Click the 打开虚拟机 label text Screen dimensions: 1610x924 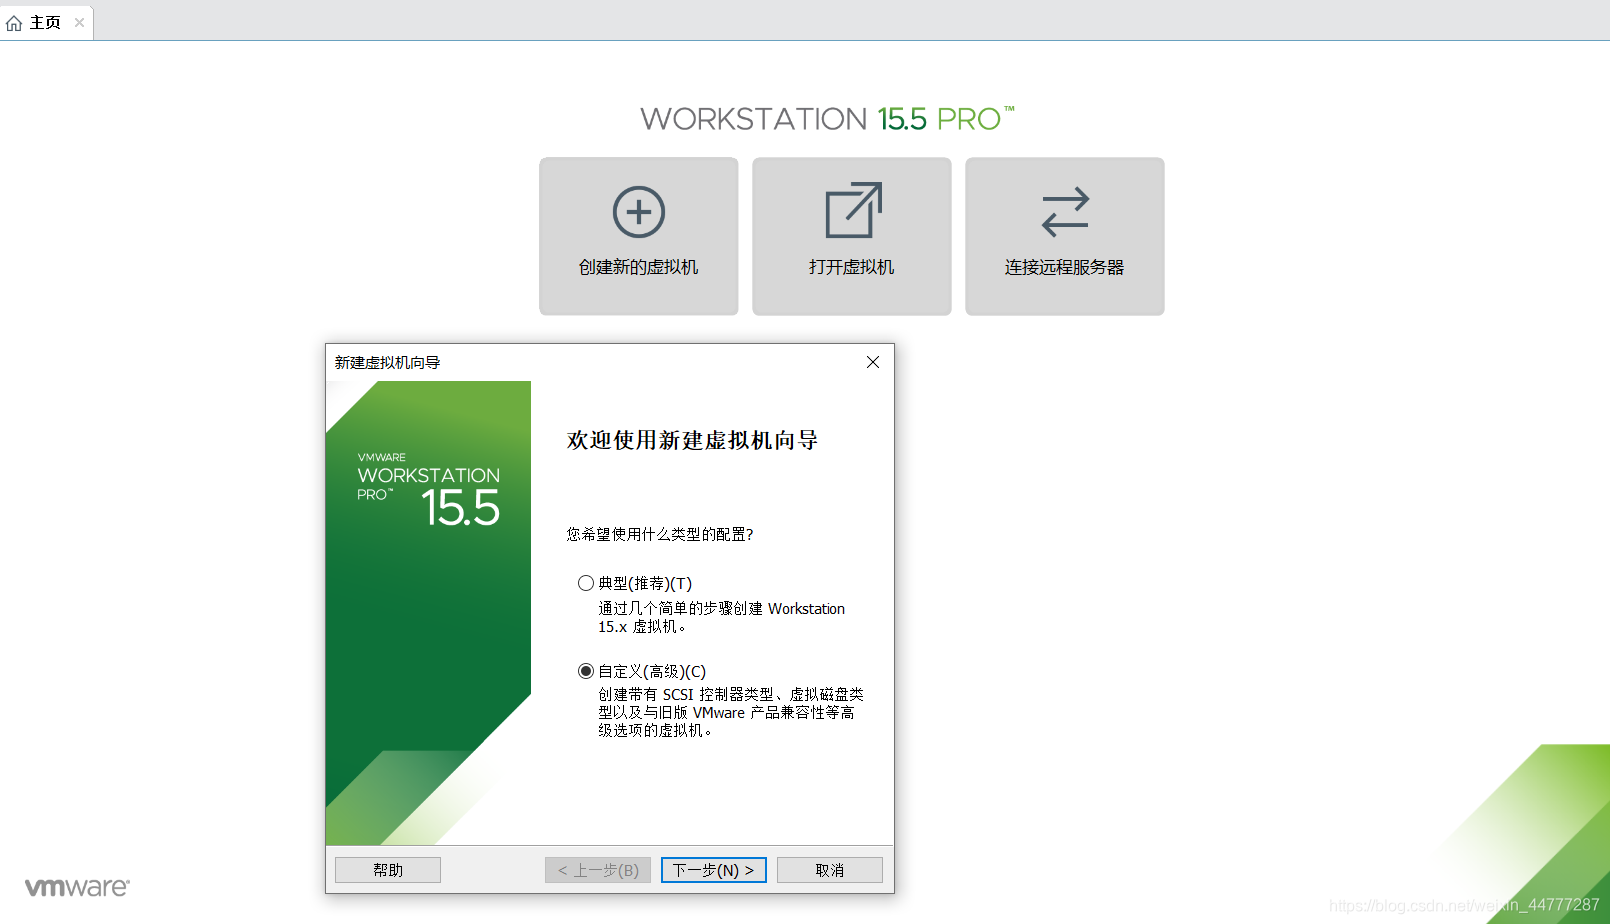[x=852, y=267]
